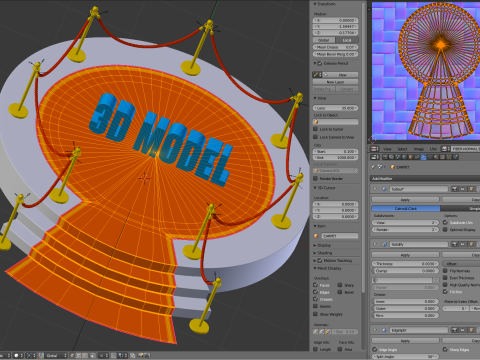Screen dimensions: 480x360
Task: Collapse the Subsurf modifier panel arrow
Action: [375, 189]
